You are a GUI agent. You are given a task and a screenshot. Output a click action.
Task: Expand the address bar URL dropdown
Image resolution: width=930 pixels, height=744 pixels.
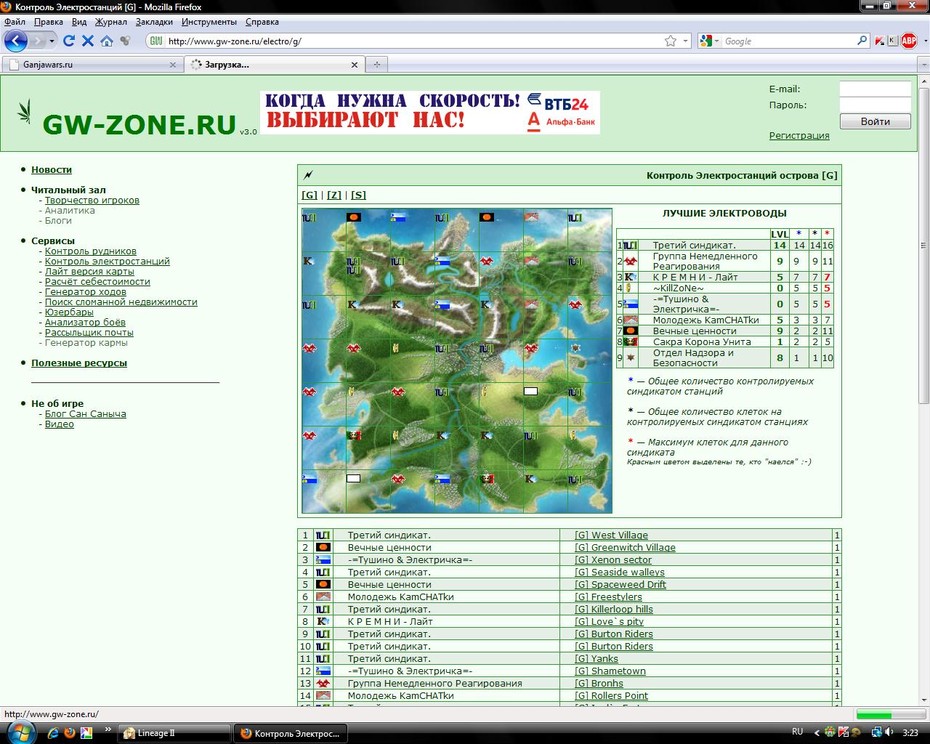point(686,41)
